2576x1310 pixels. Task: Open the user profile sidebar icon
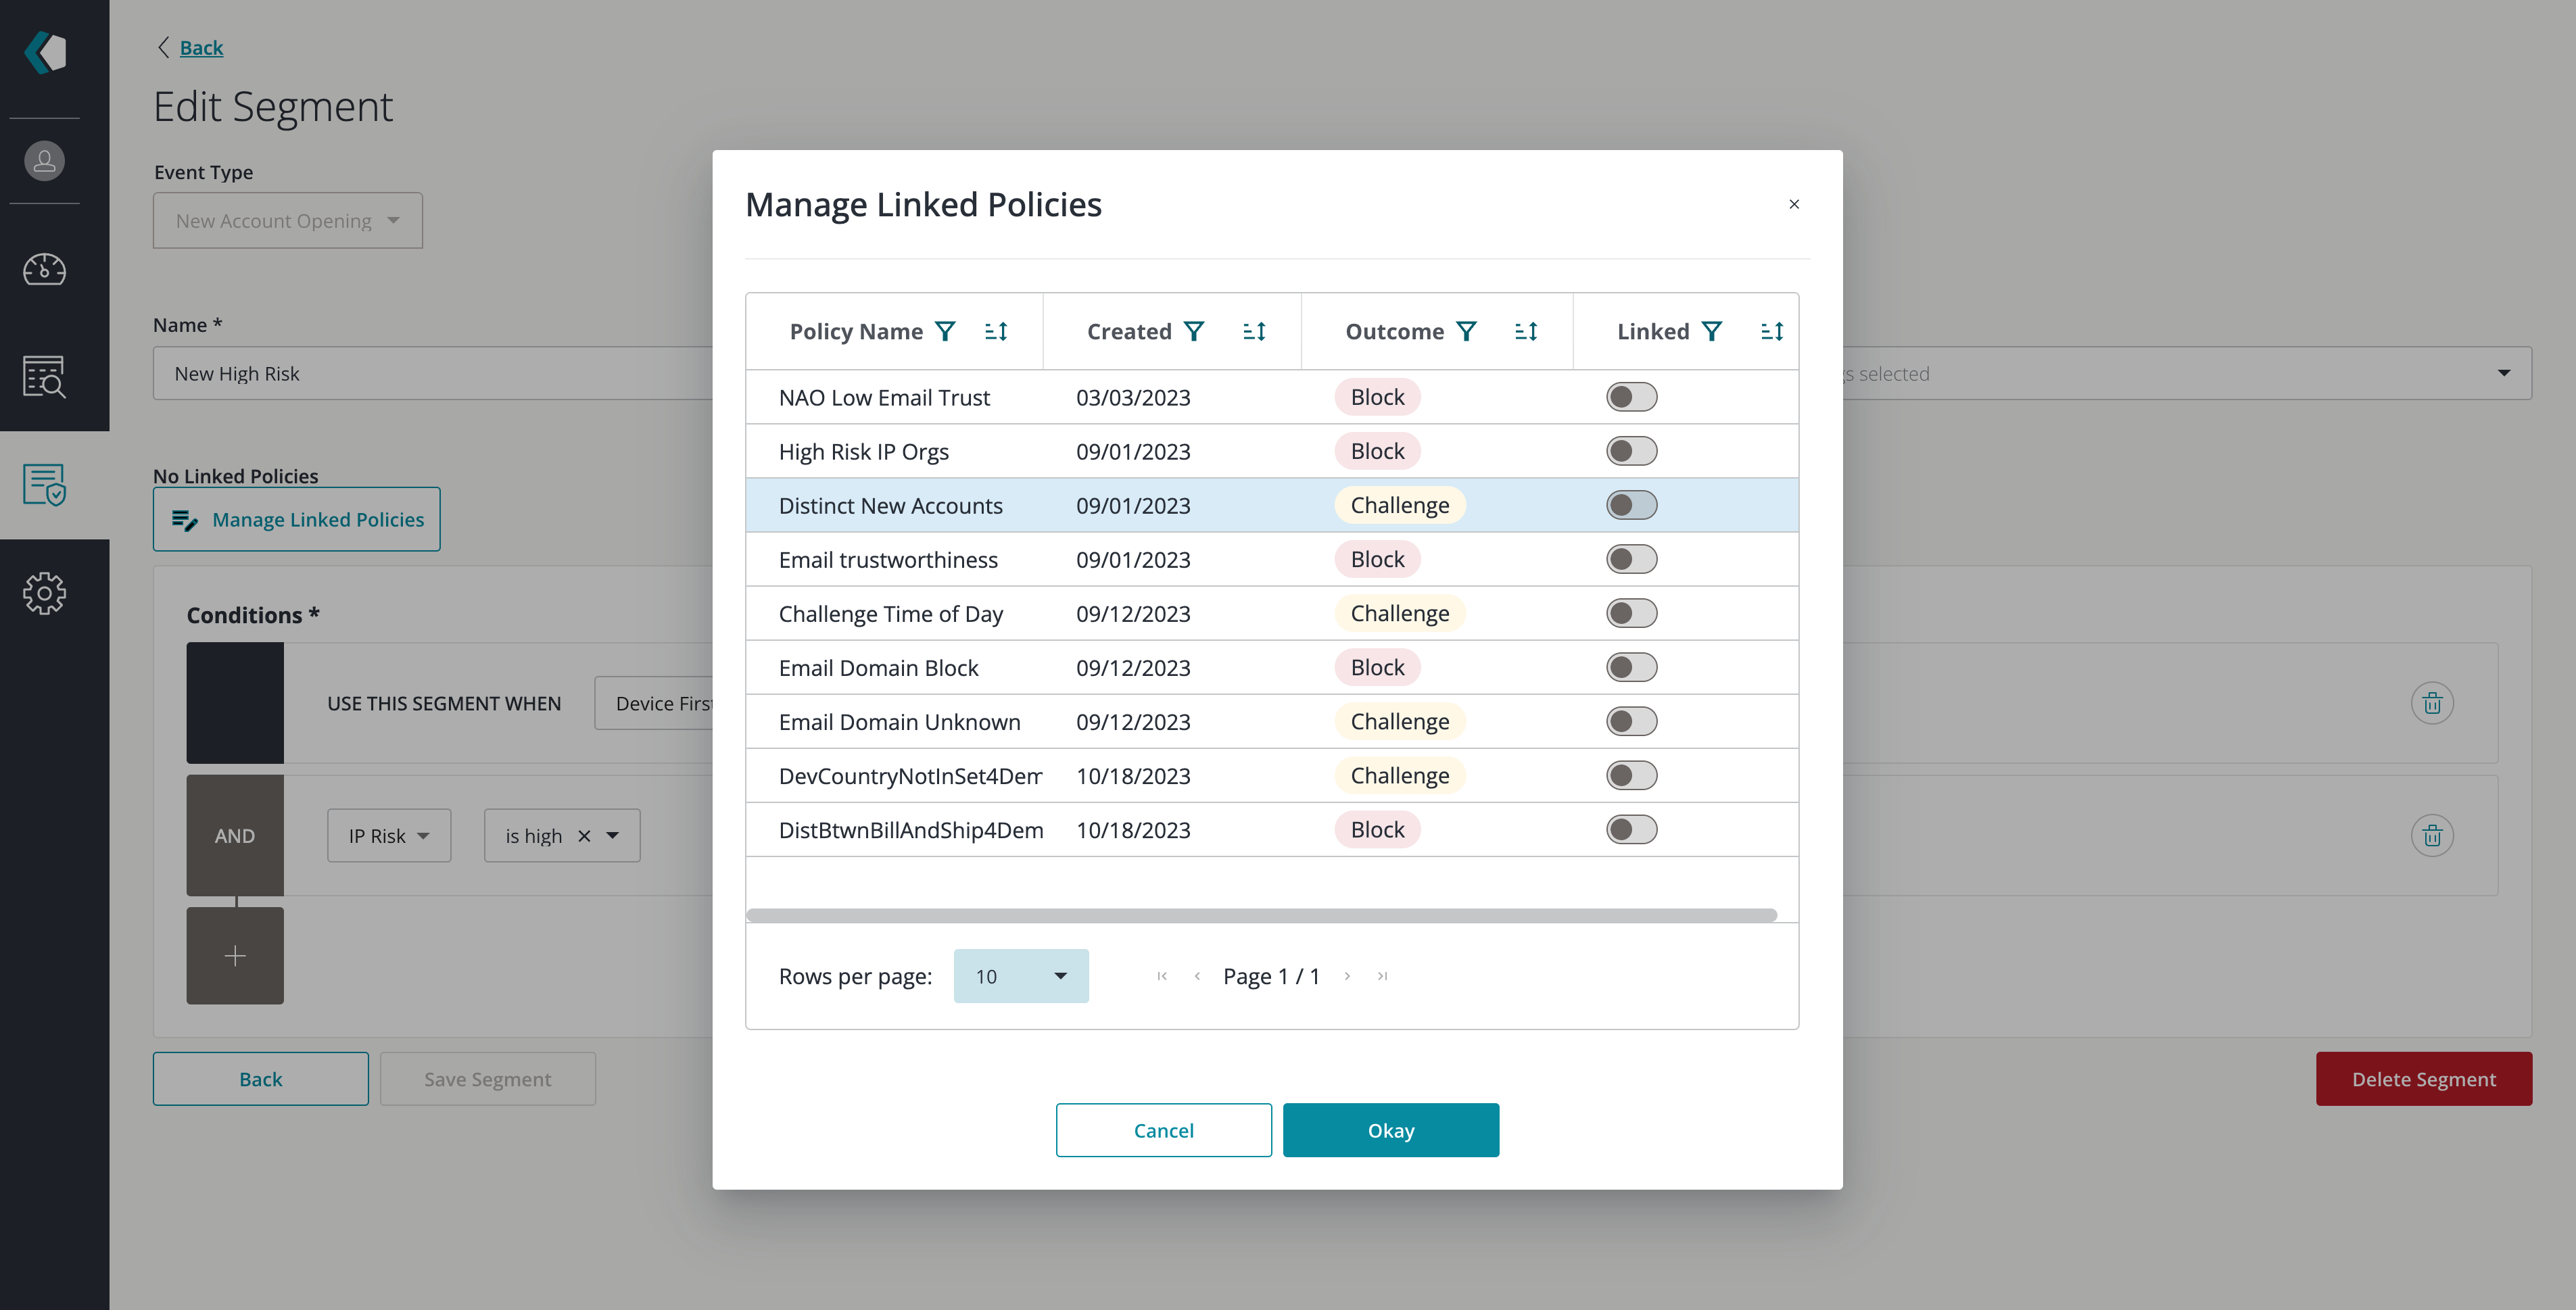[x=45, y=161]
